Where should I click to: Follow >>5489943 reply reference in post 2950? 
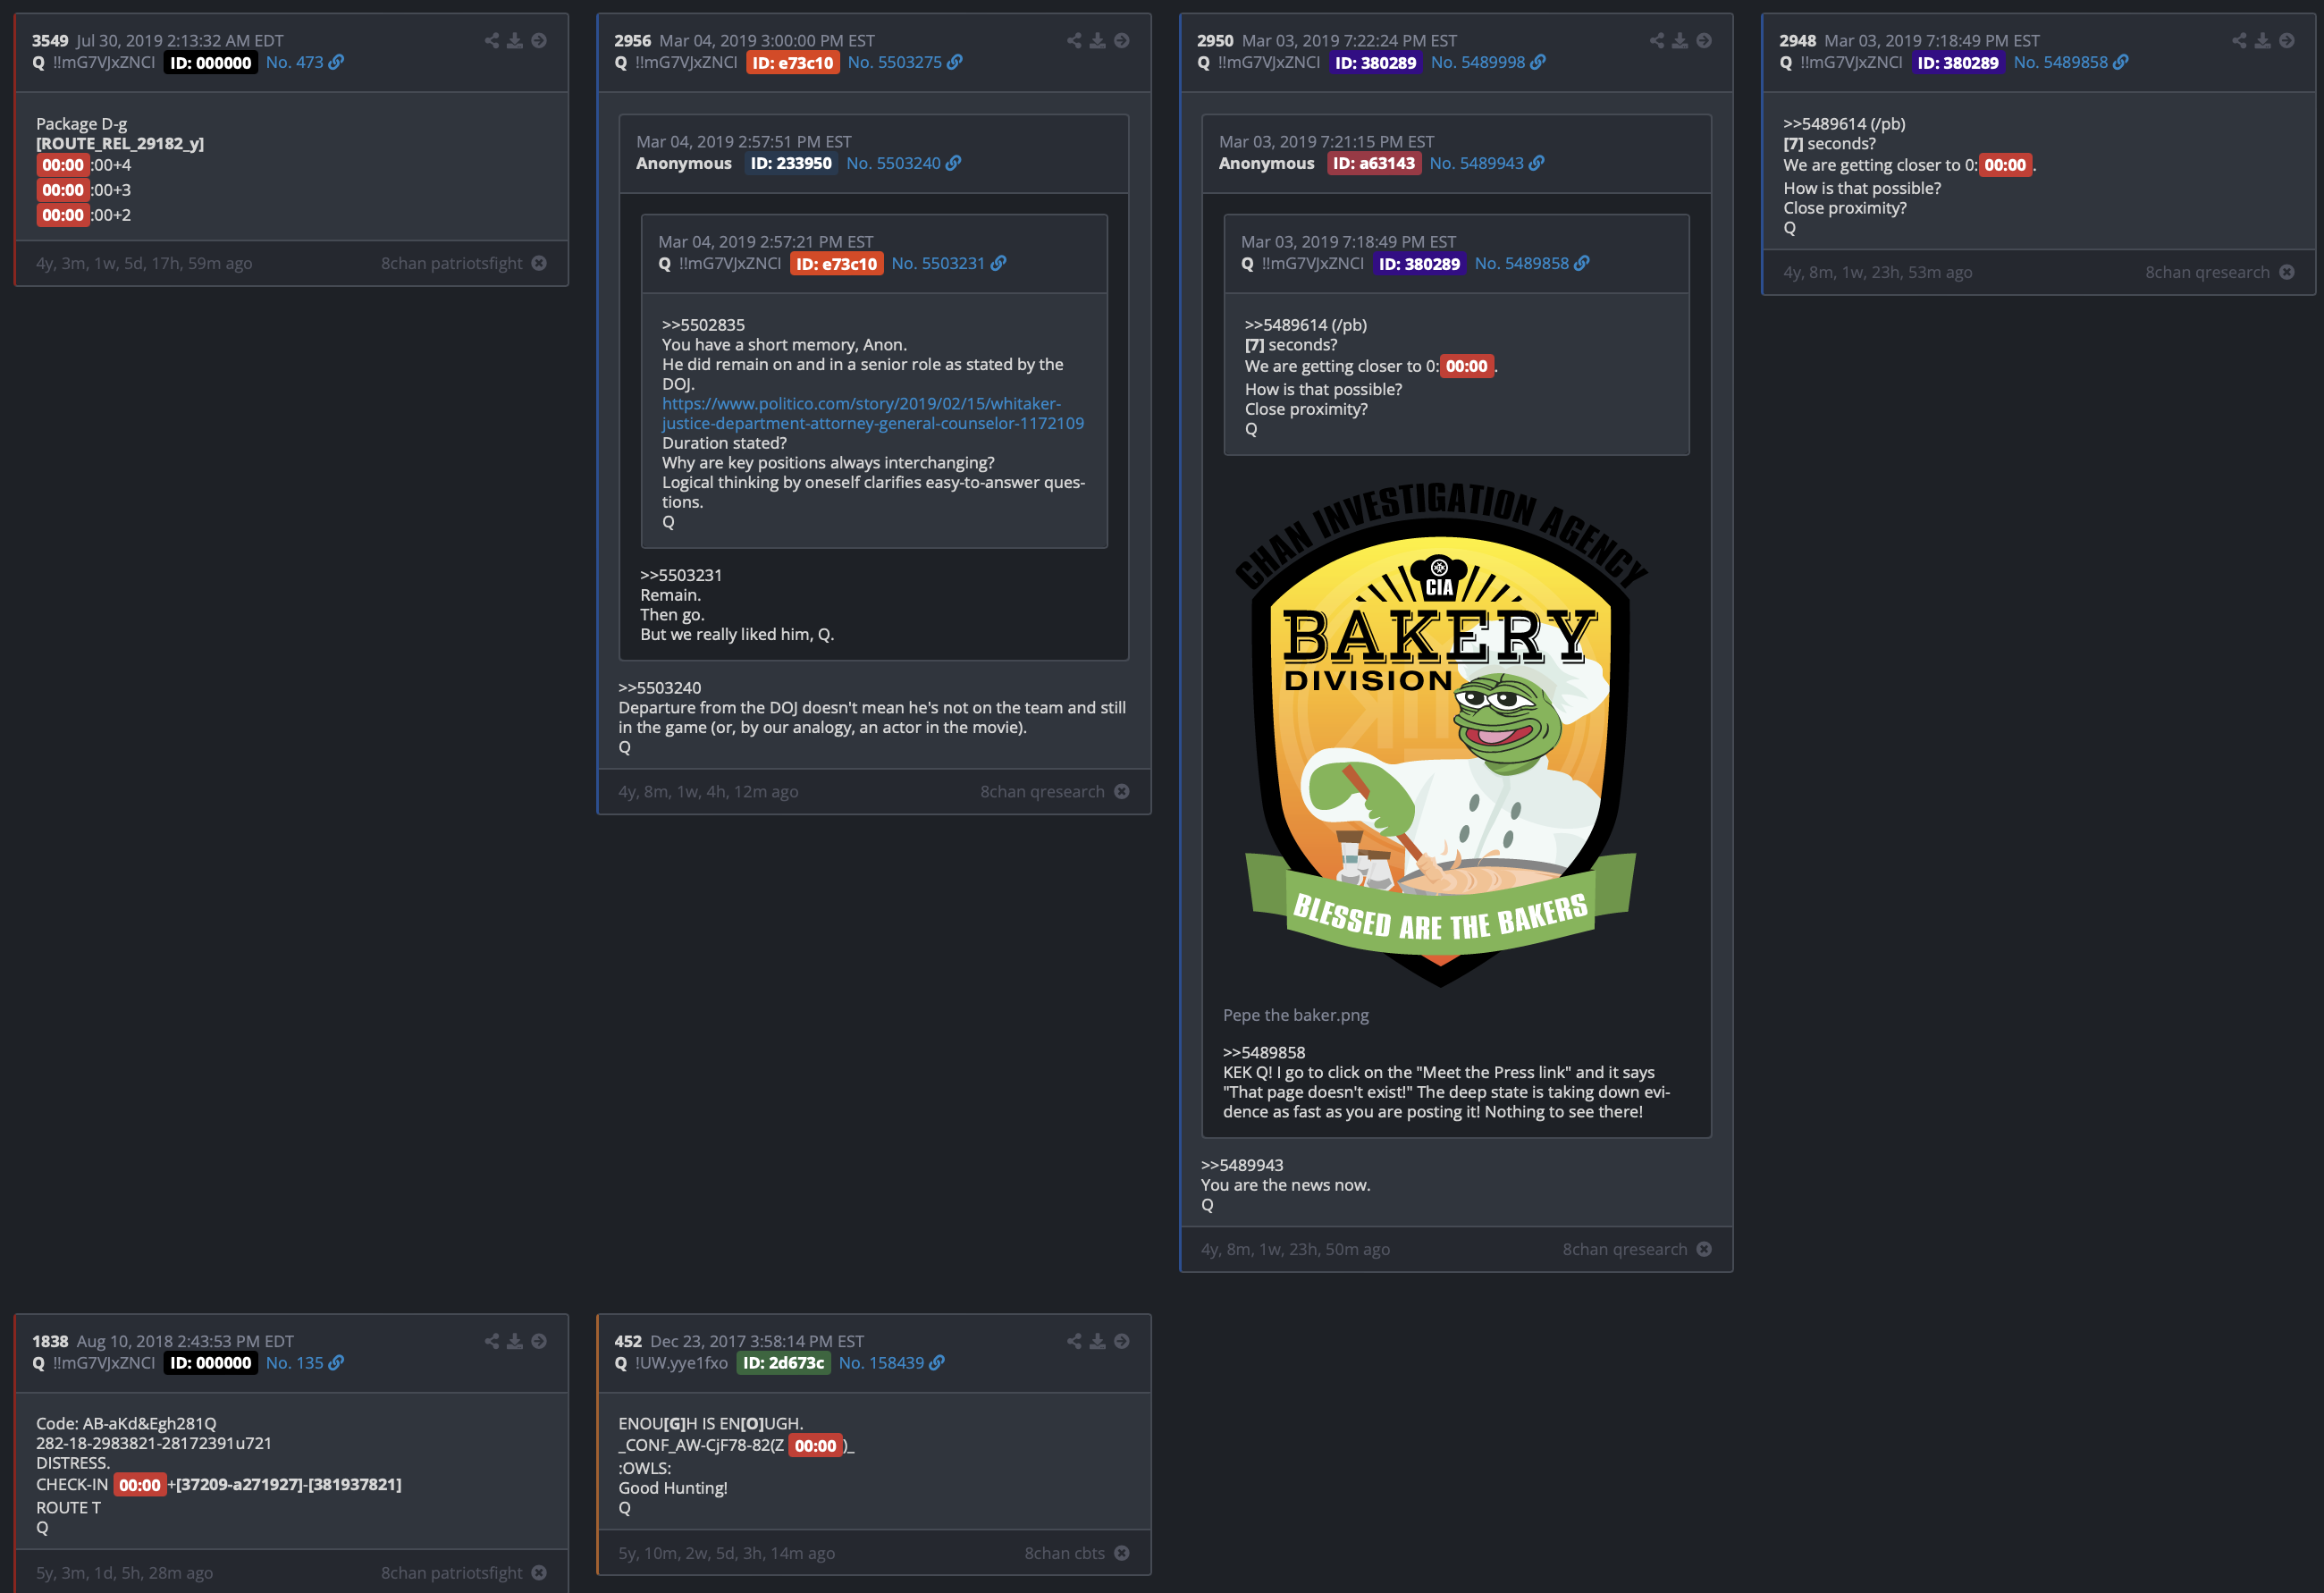pyautogui.click(x=1242, y=1165)
